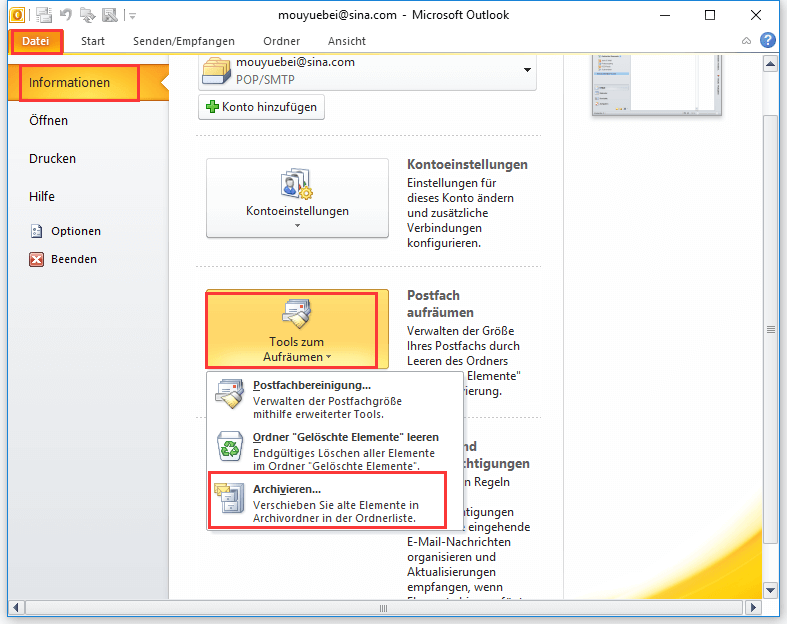Screen dimensions: 787x624
Task: Click the horizontal scrollbar left arrow
Action: [16, 608]
